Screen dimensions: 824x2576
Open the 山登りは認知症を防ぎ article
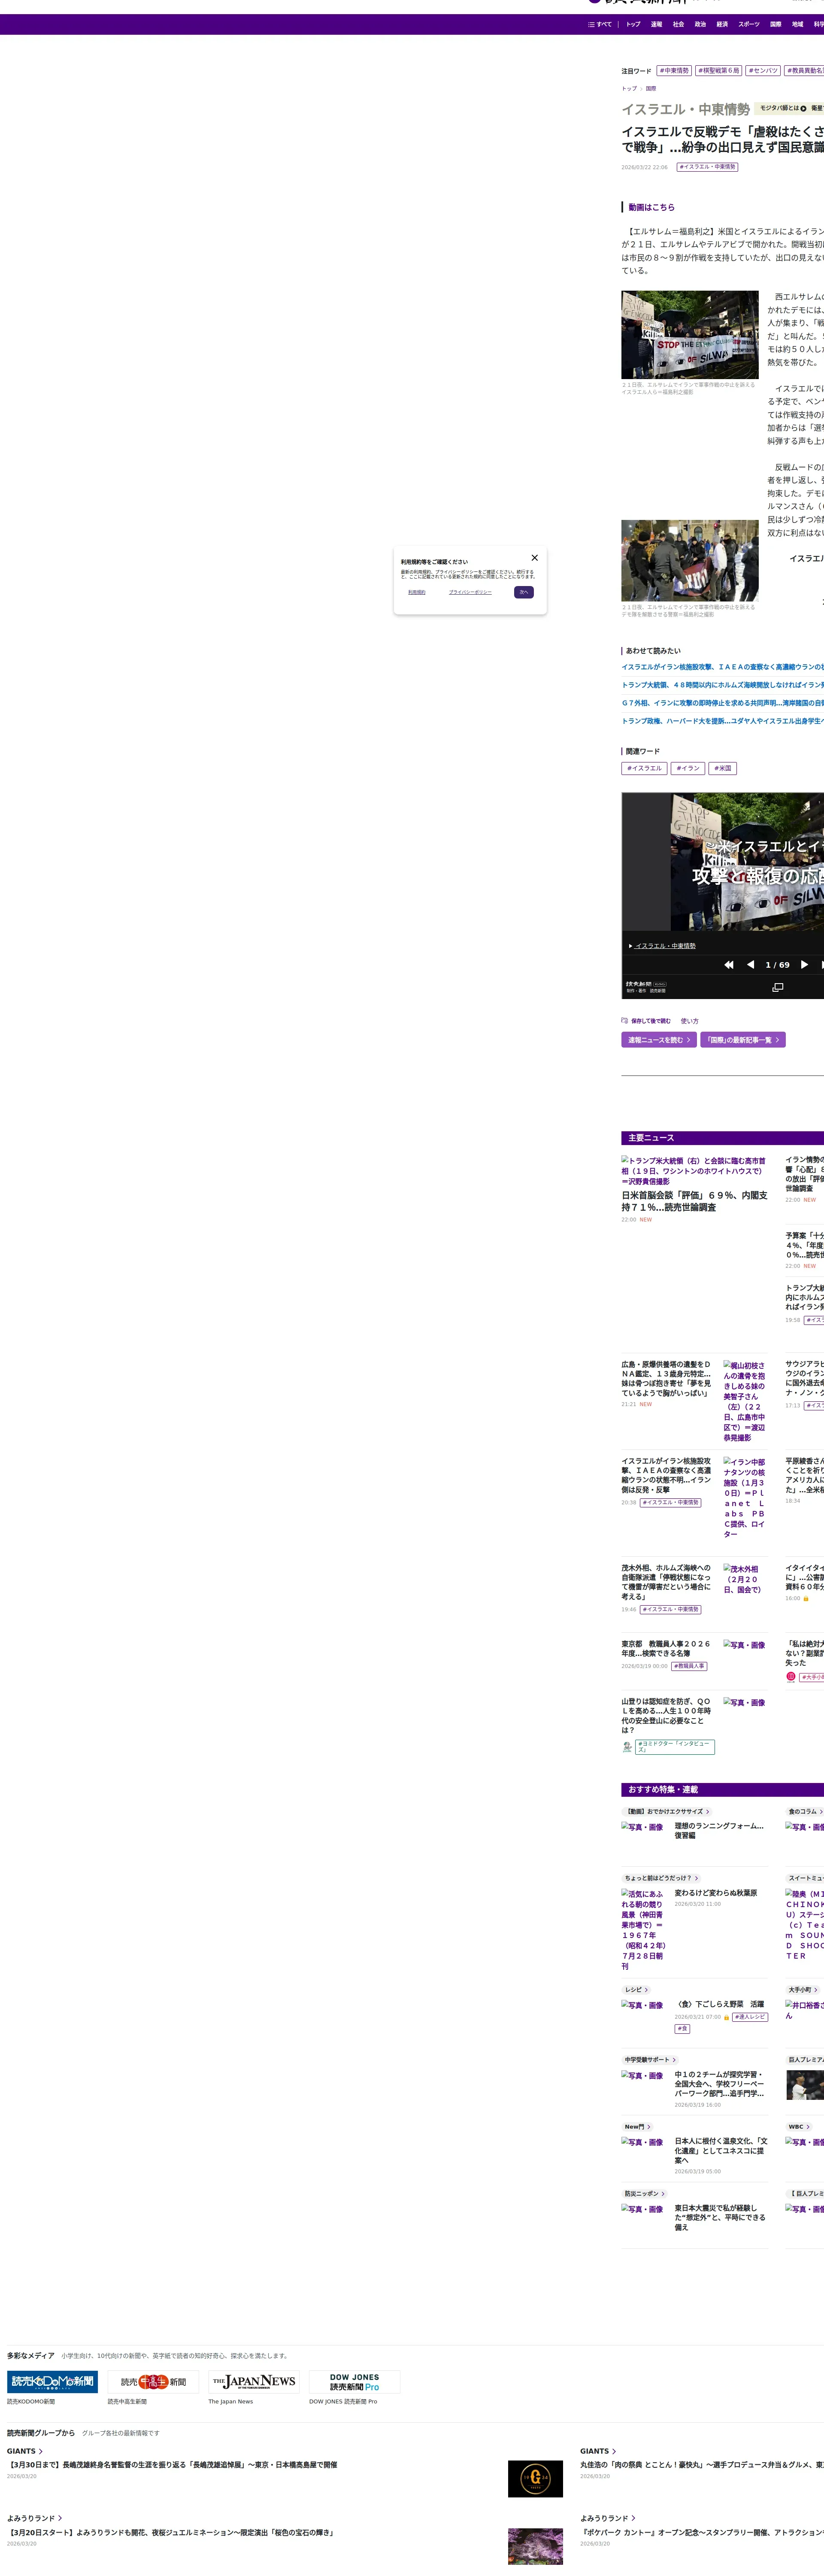667,1715
